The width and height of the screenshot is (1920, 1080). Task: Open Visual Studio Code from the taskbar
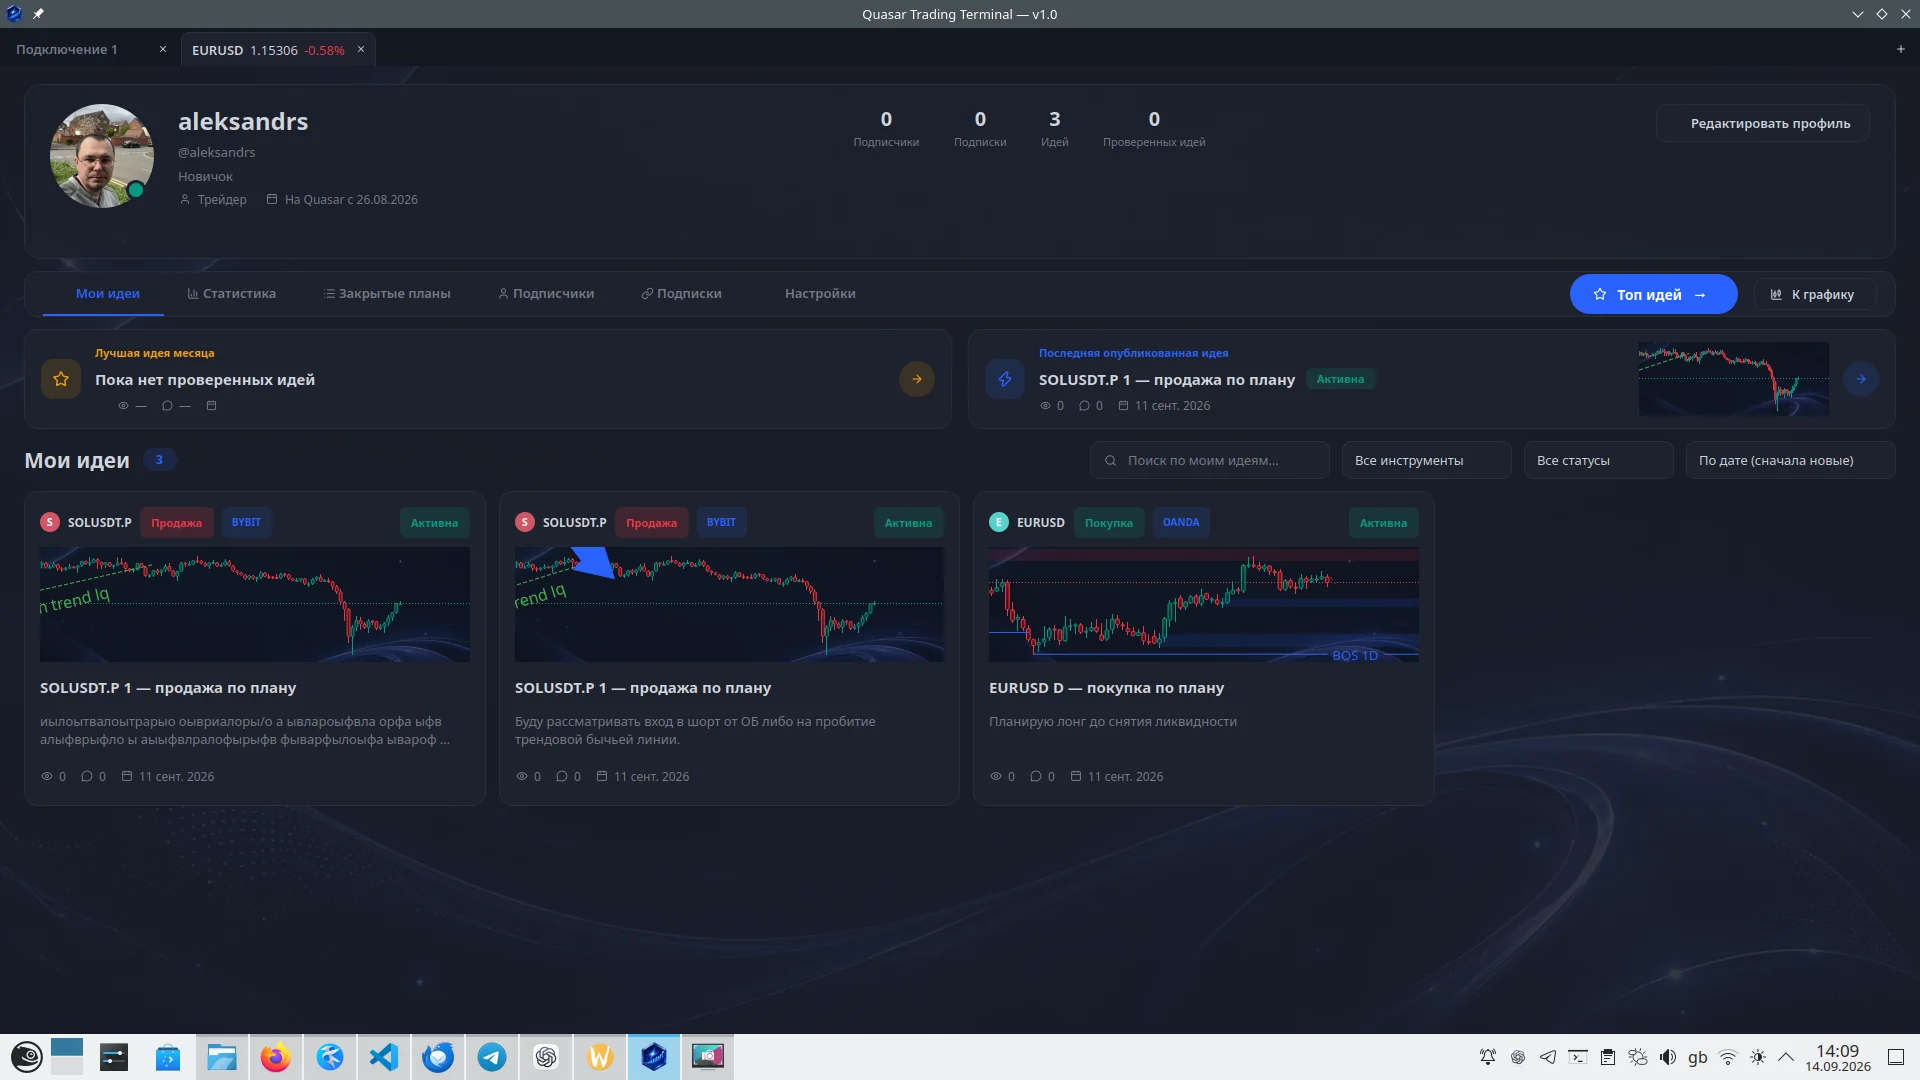tap(384, 1057)
